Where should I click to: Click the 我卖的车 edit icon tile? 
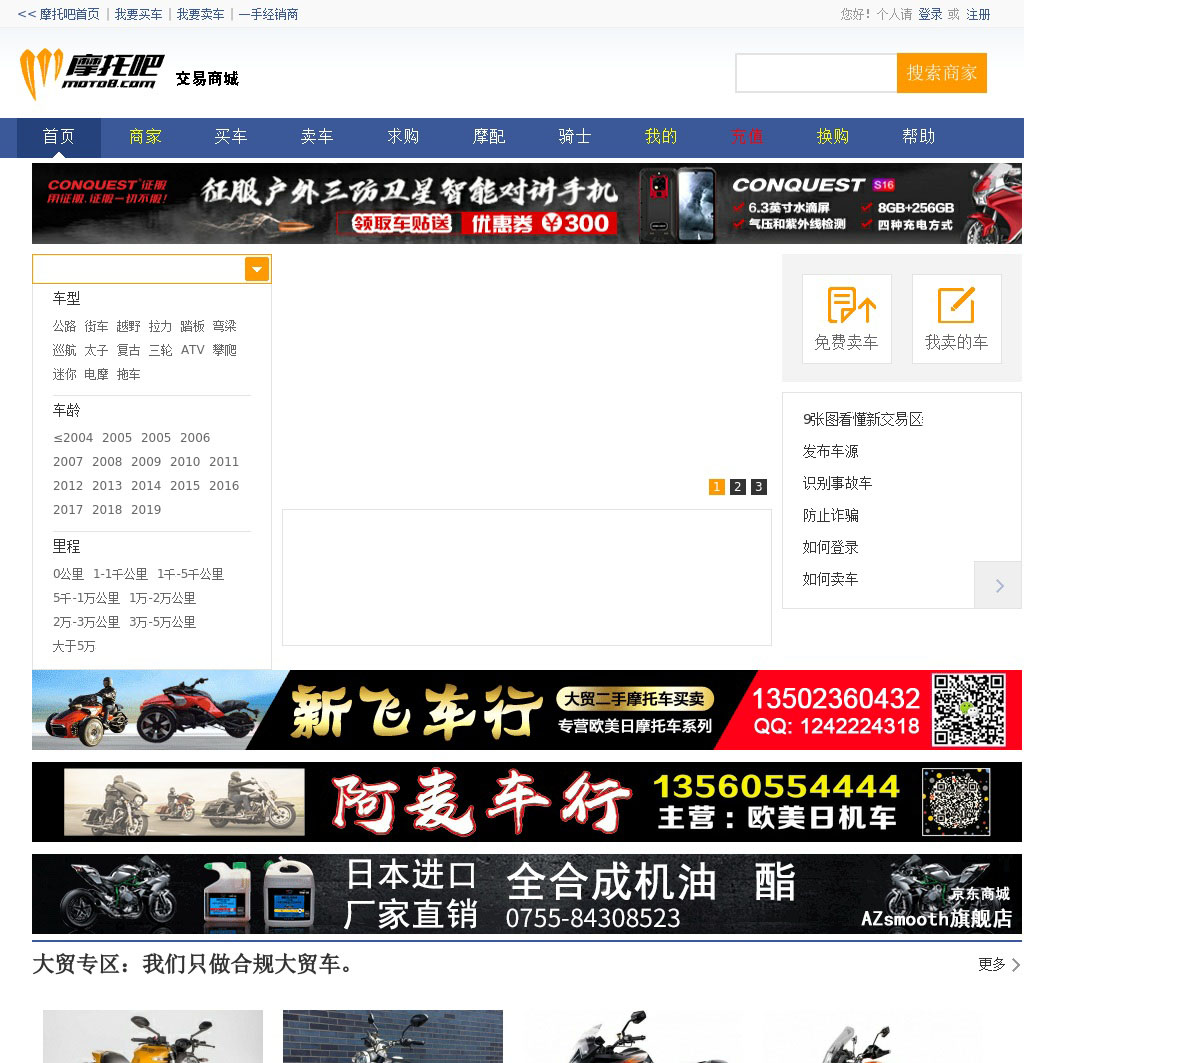pos(956,319)
